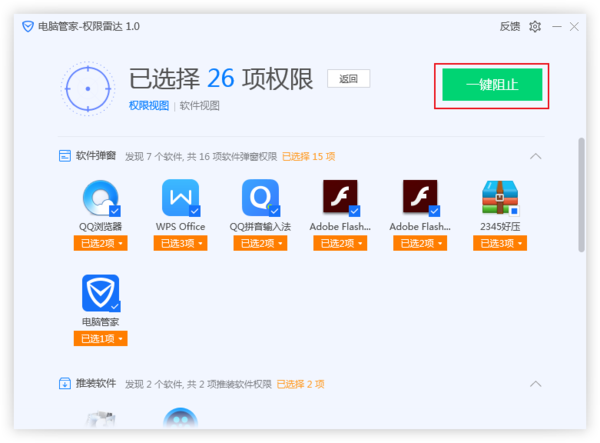Minimize the 权限雷达 window
The width and height of the screenshot is (600, 443).
pyautogui.click(x=557, y=27)
